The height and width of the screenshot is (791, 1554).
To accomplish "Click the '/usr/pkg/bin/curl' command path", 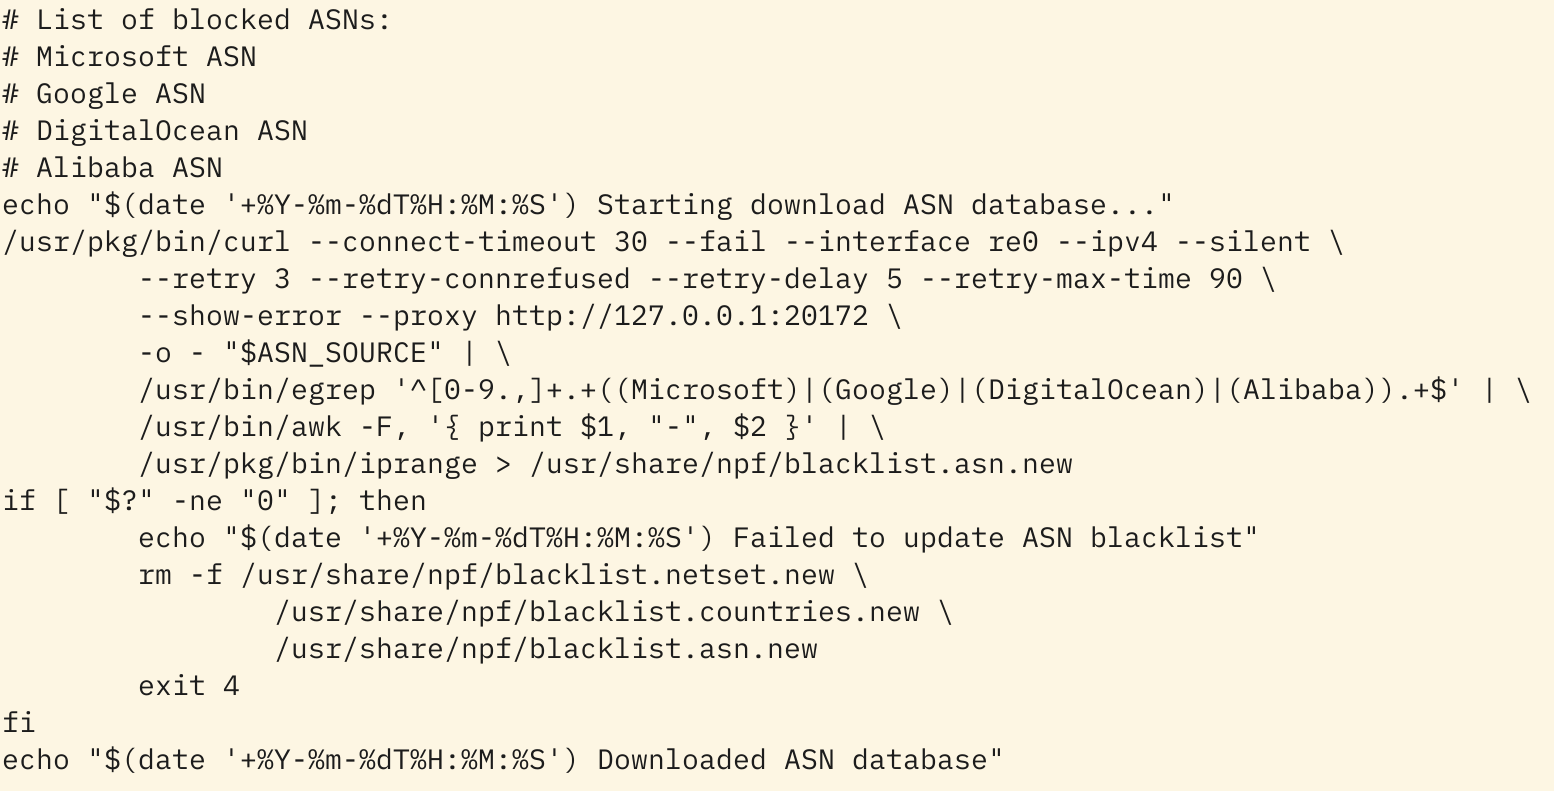I will coord(146,242).
